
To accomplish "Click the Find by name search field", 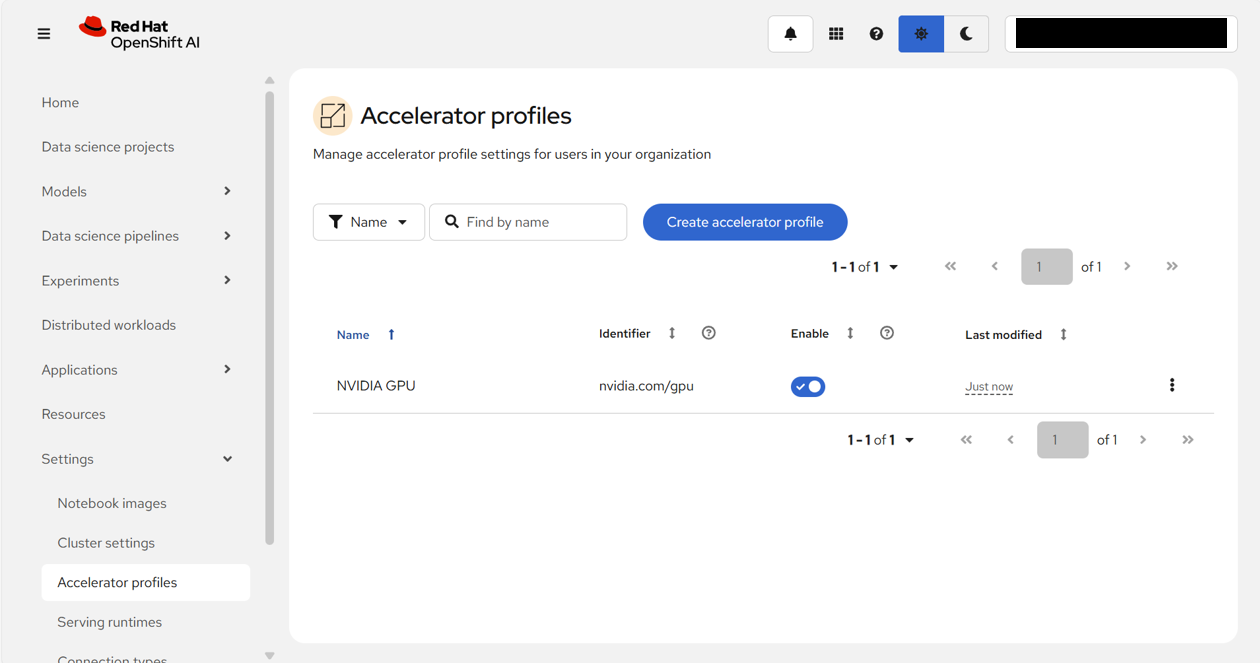I will tap(528, 222).
